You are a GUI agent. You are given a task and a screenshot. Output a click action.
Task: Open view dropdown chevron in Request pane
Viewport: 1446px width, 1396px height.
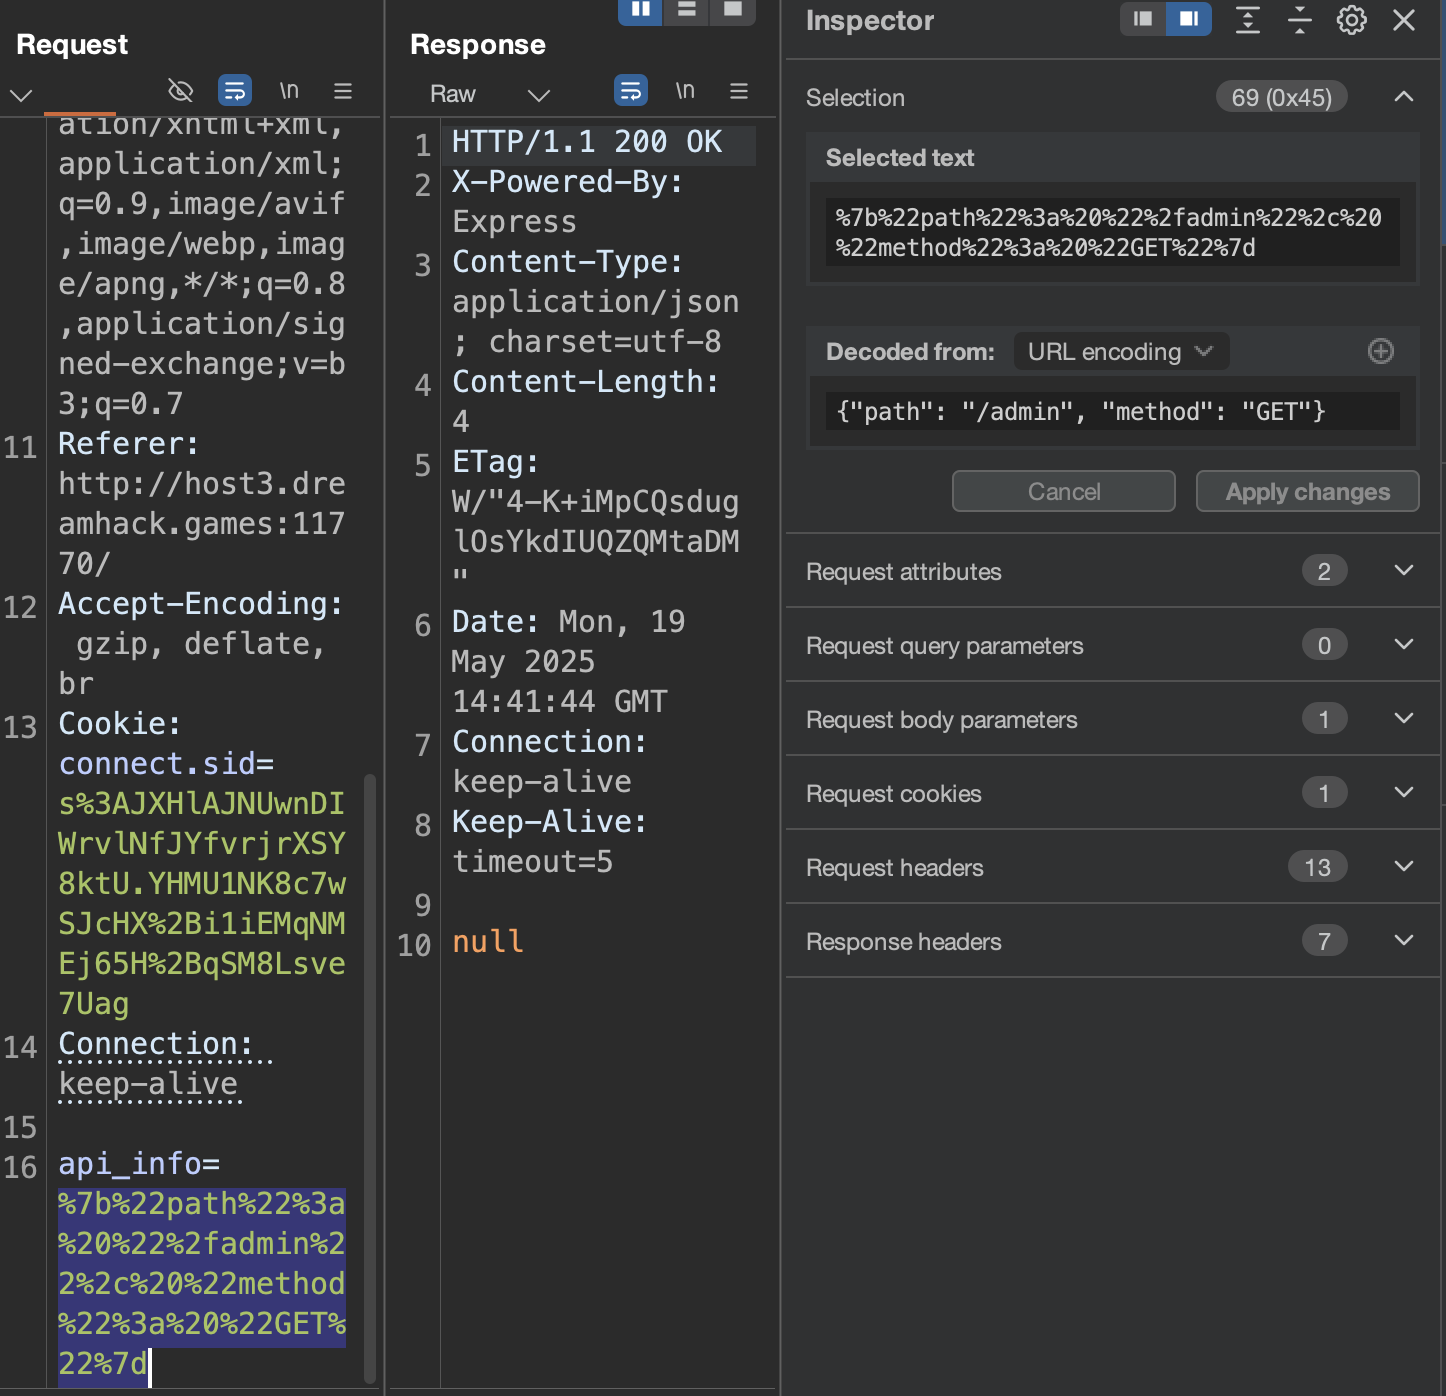(x=21, y=96)
